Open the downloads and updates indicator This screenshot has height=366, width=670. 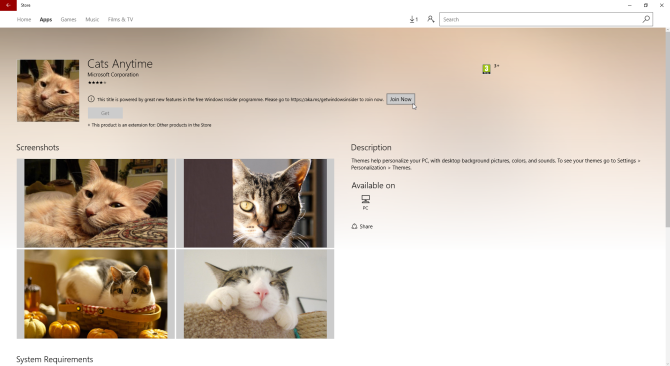[x=413, y=19]
